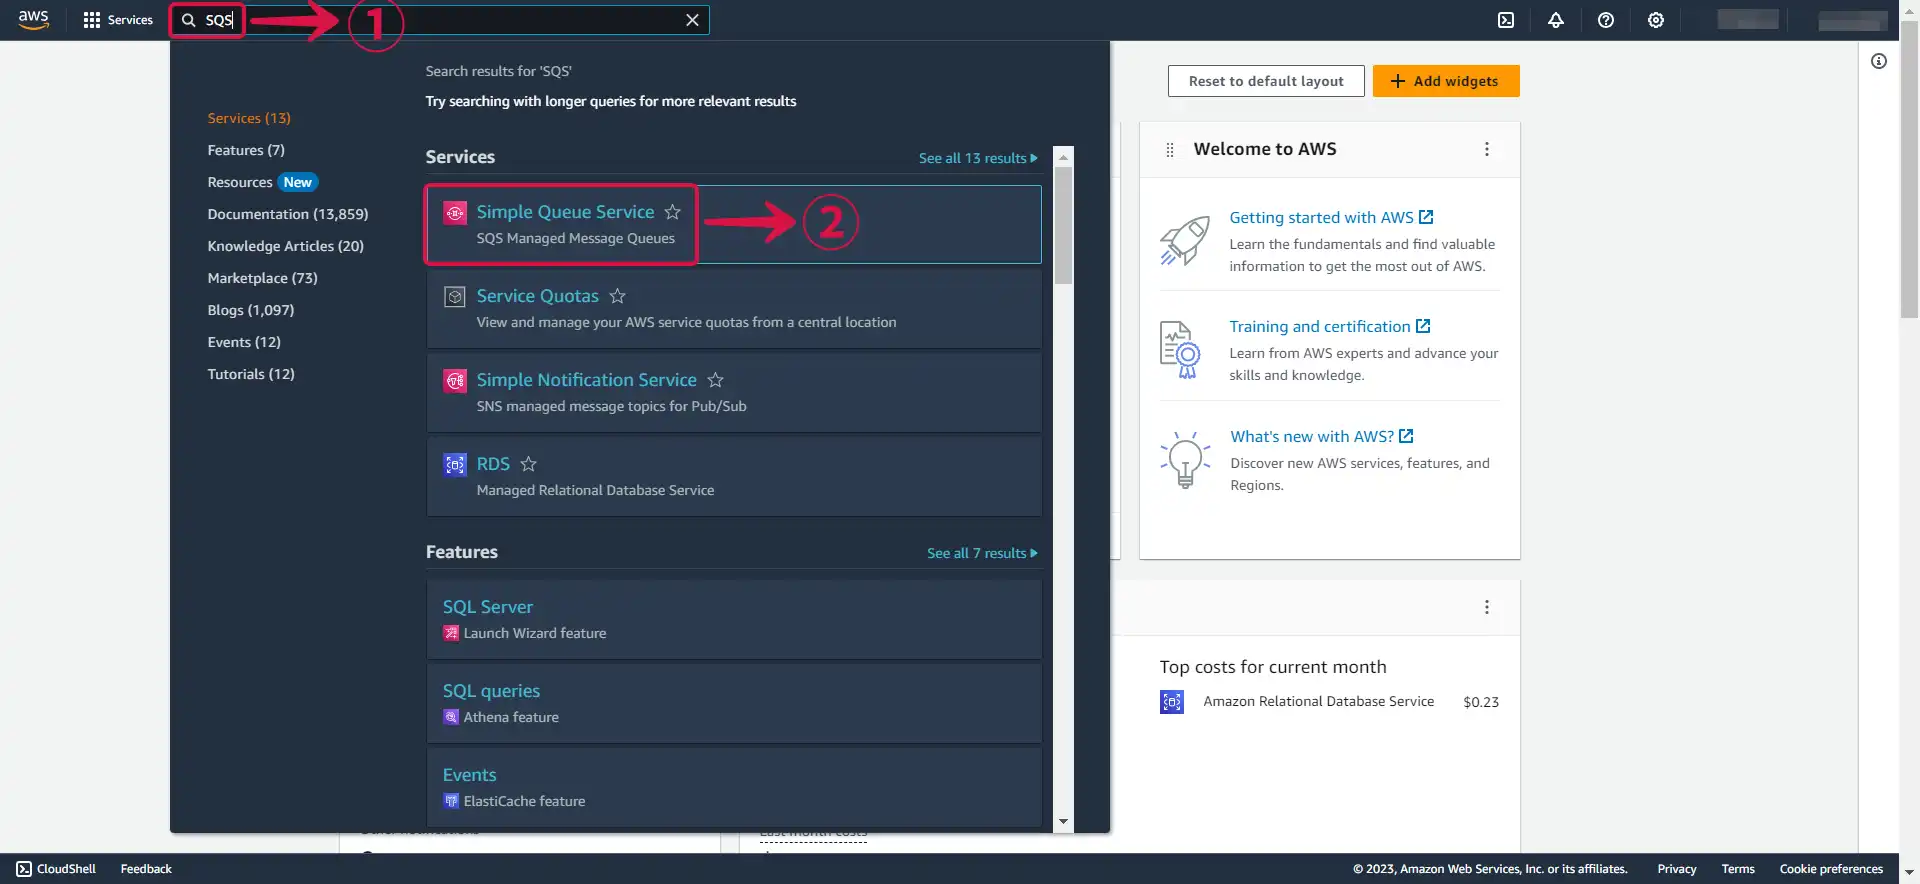Viewport: 1920px width, 884px height.
Task: Click the Simple Notification Service icon
Action: pos(455,381)
